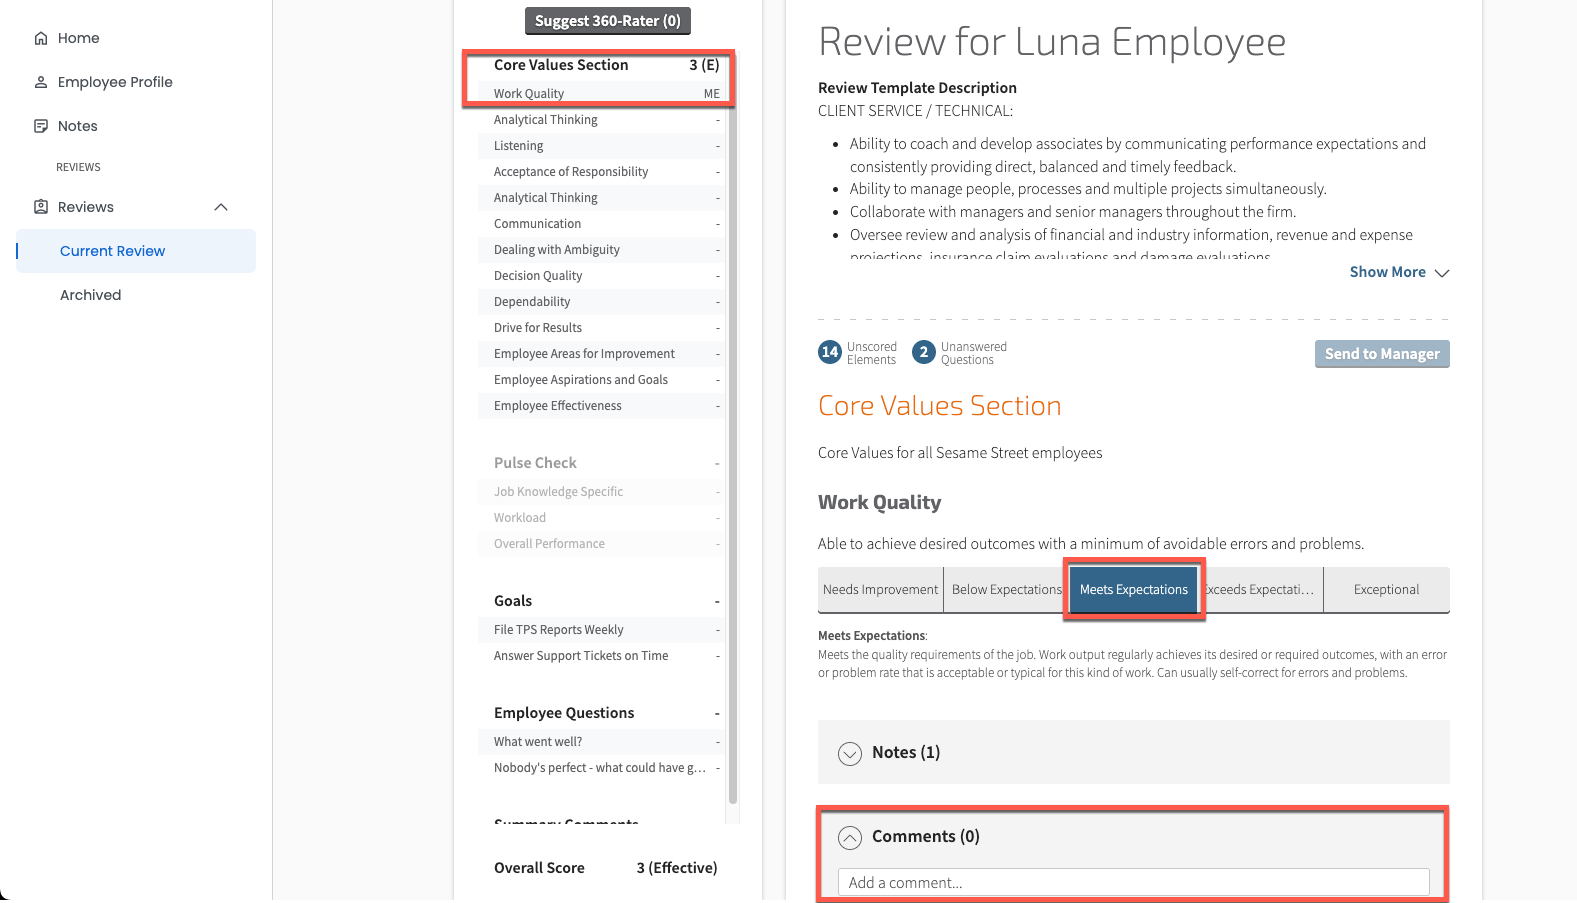Open Employee Profile page

click(115, 82)
